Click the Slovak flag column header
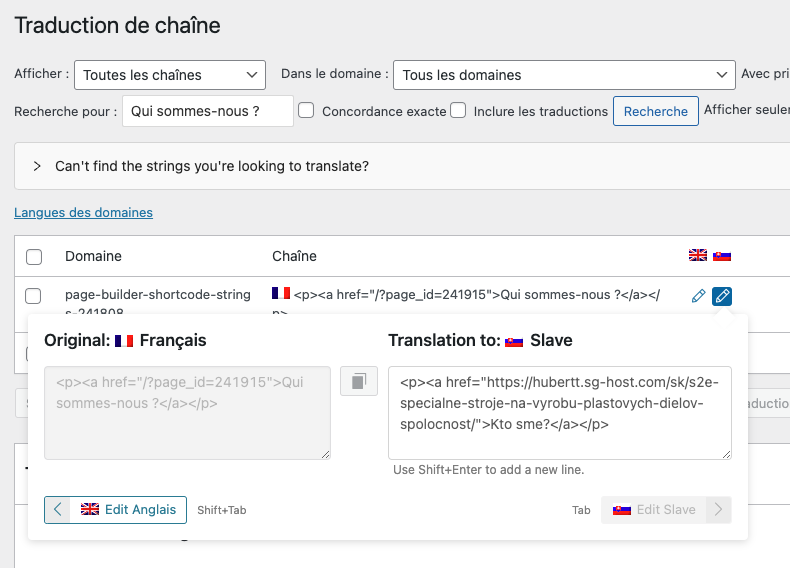 [722, 256]
